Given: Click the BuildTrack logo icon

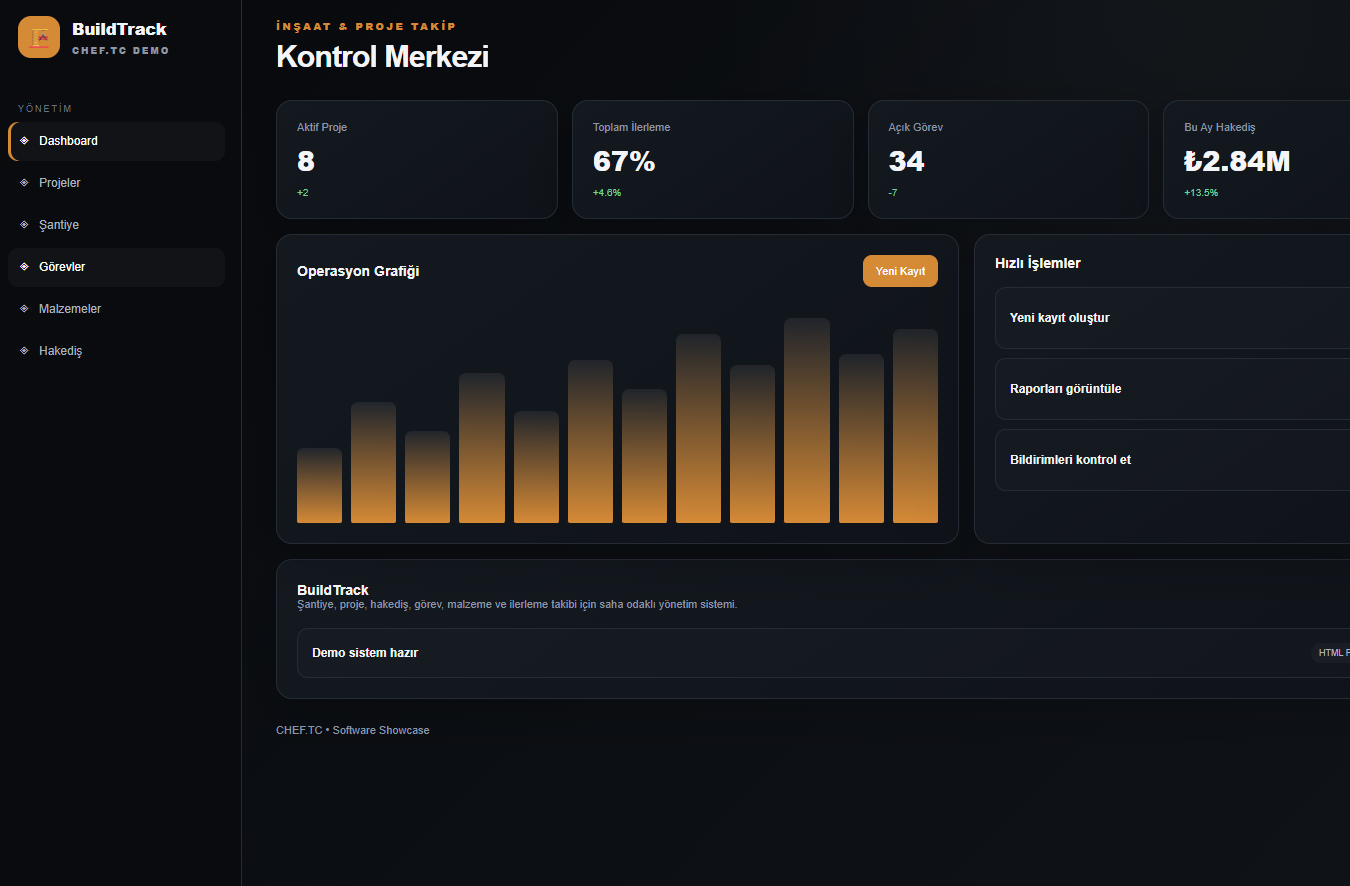Looking at the screenshot, I should 39,37.
